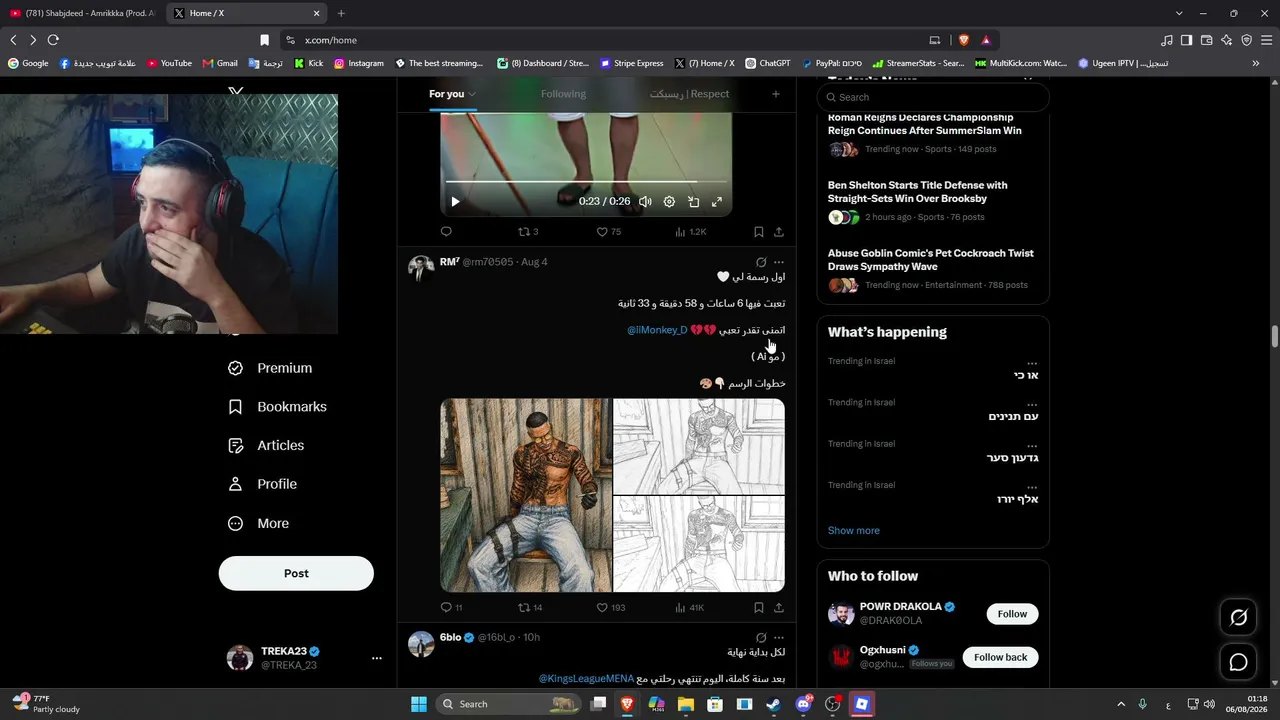Switch to the Respect timeline tab
This screenshot has height=720, width=1280.
point(689,94)
